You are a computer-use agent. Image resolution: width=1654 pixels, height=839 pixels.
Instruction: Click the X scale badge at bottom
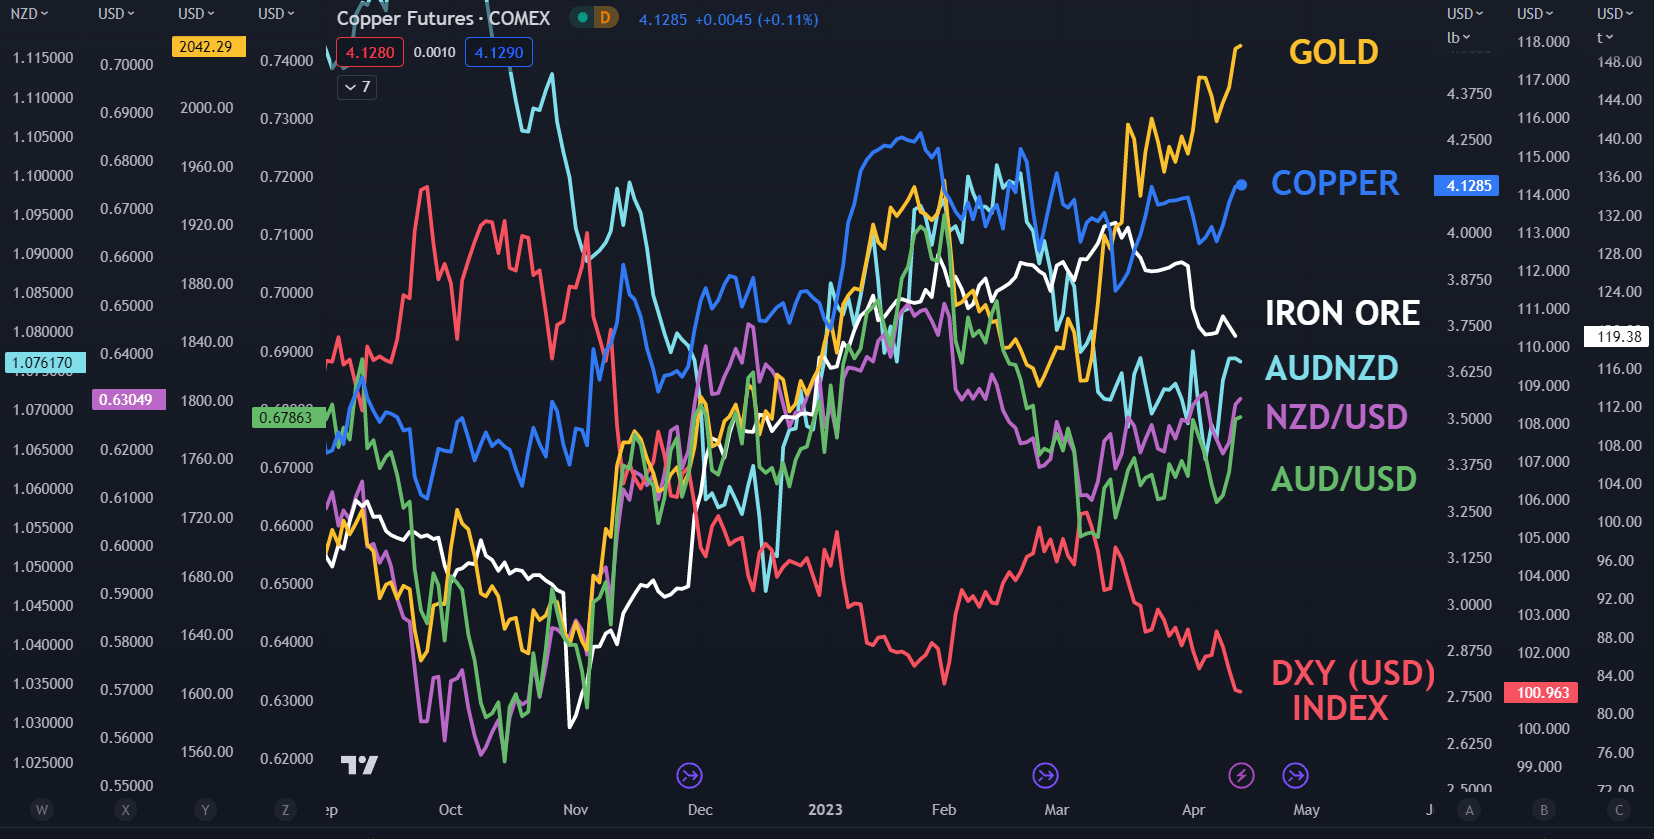(x=125, y=810)
